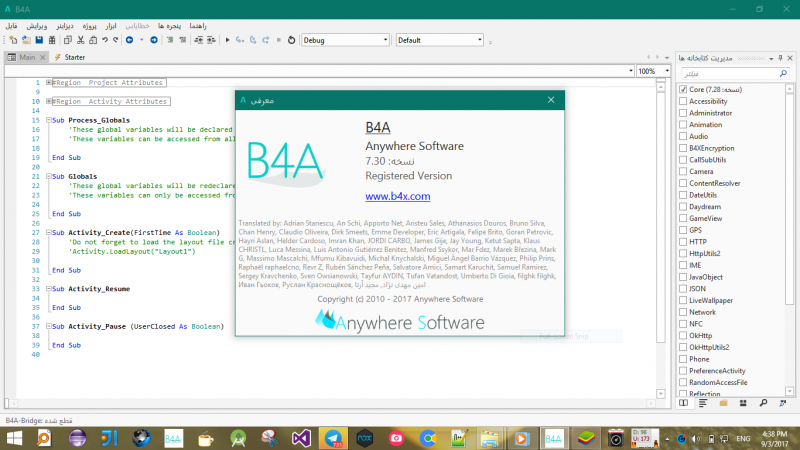The width and height of the screenshot is (800, 450).
Task: Expand the Project Attributes region
Action: point(48,82)
